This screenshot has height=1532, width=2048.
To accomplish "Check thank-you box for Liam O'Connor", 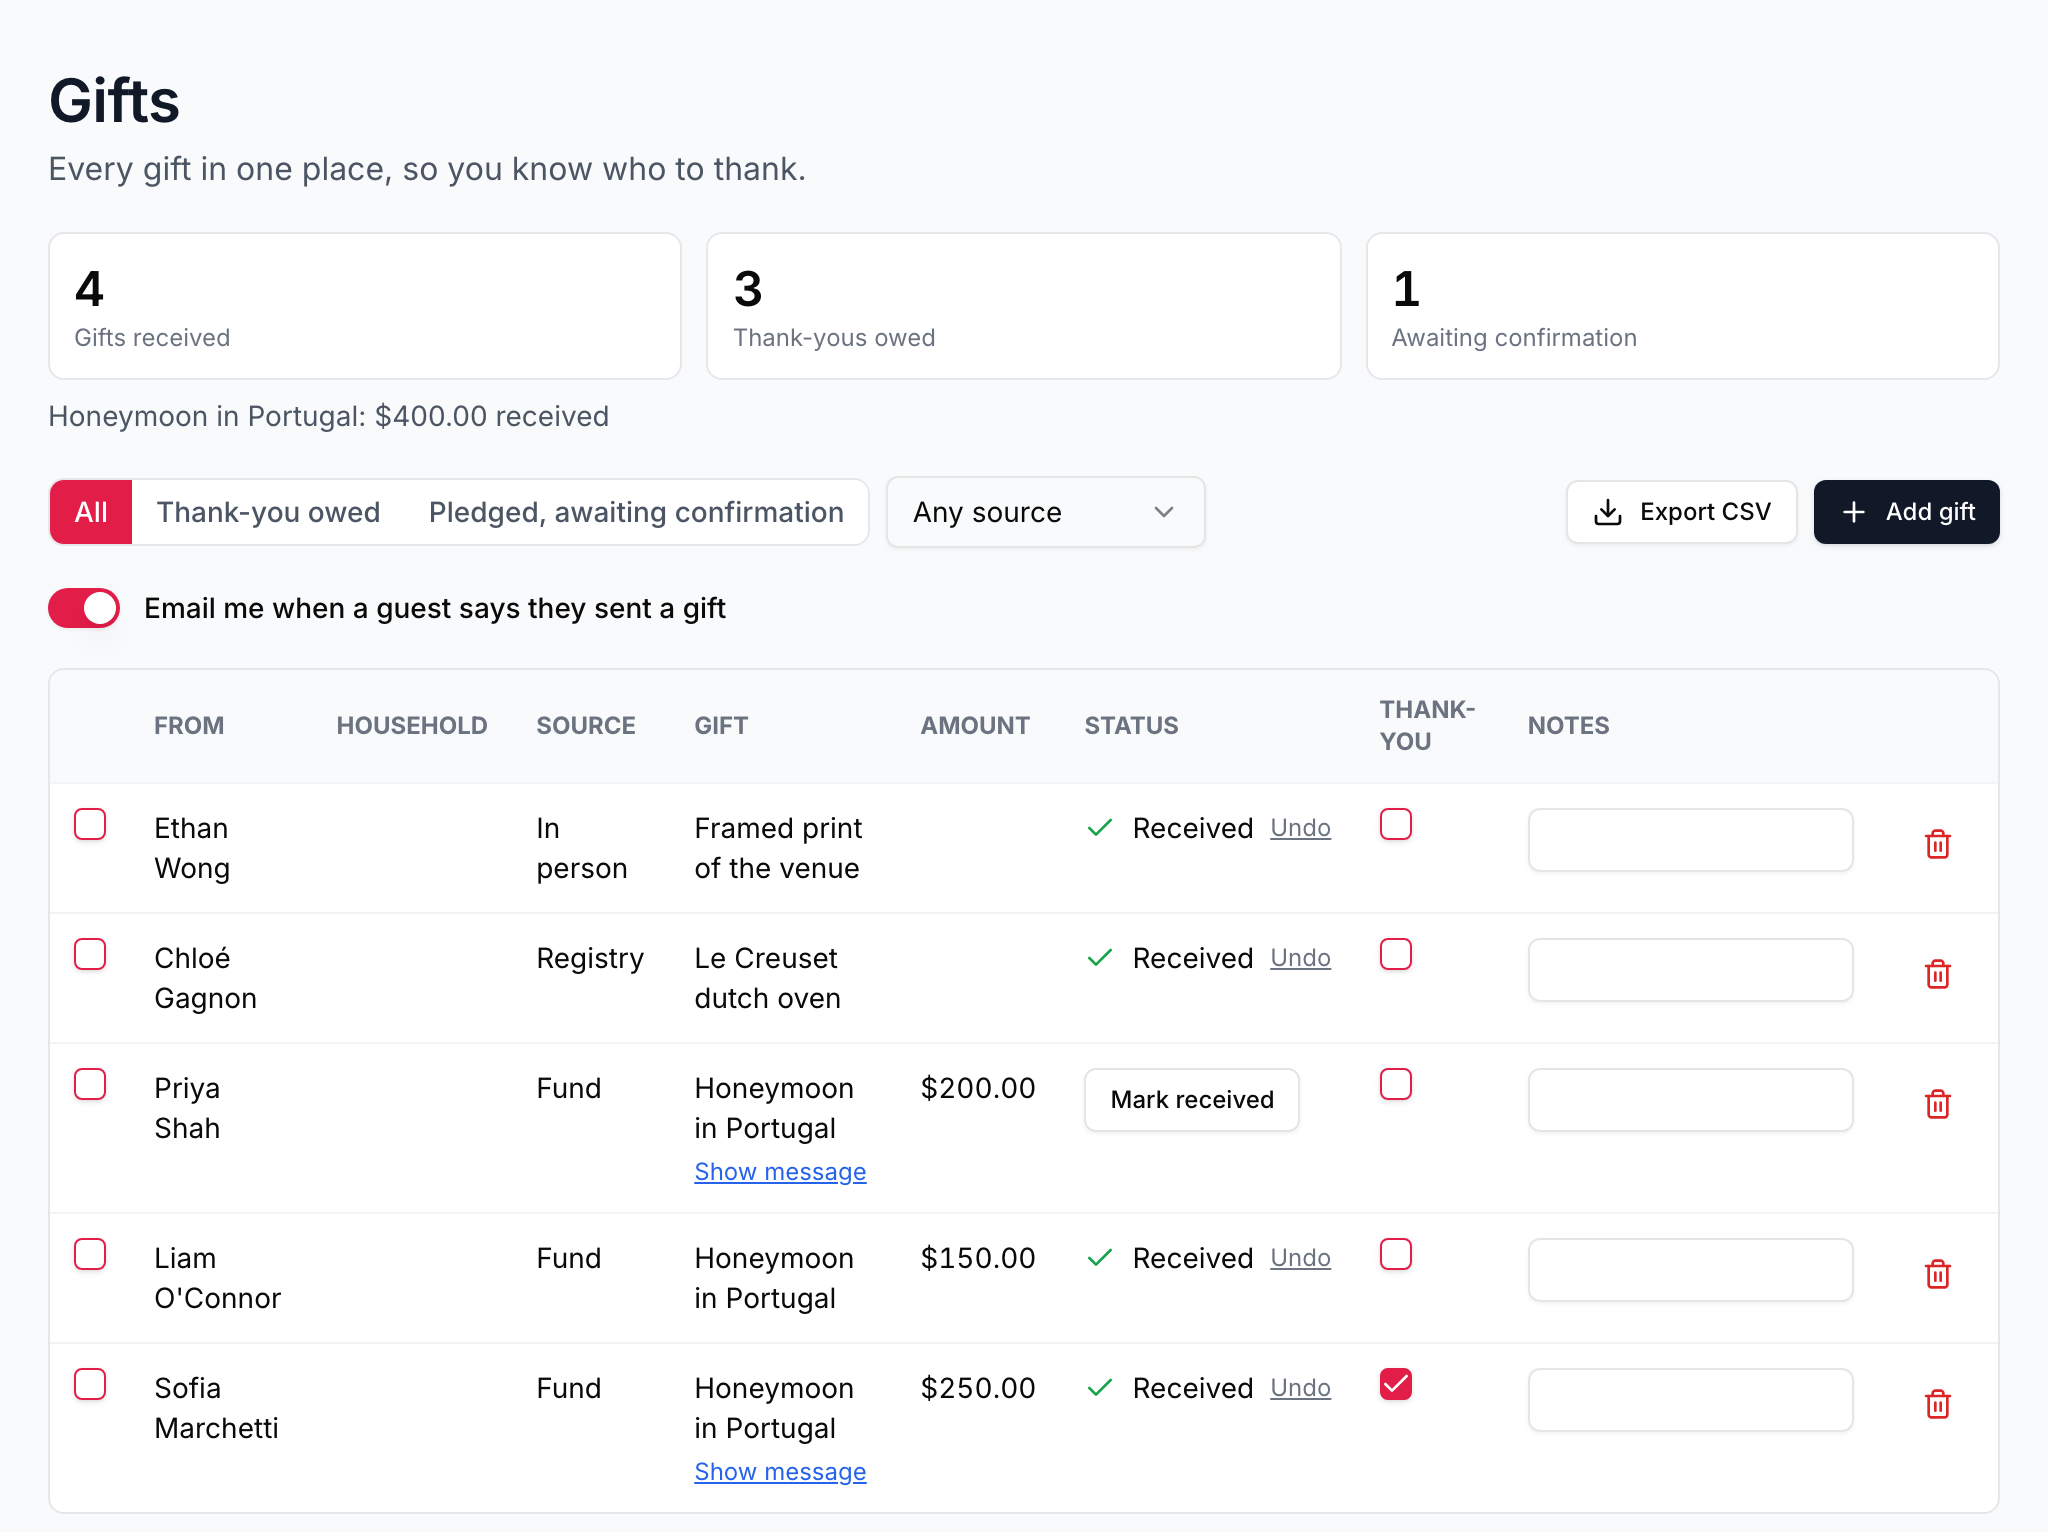I will tap(1396, 1254).
